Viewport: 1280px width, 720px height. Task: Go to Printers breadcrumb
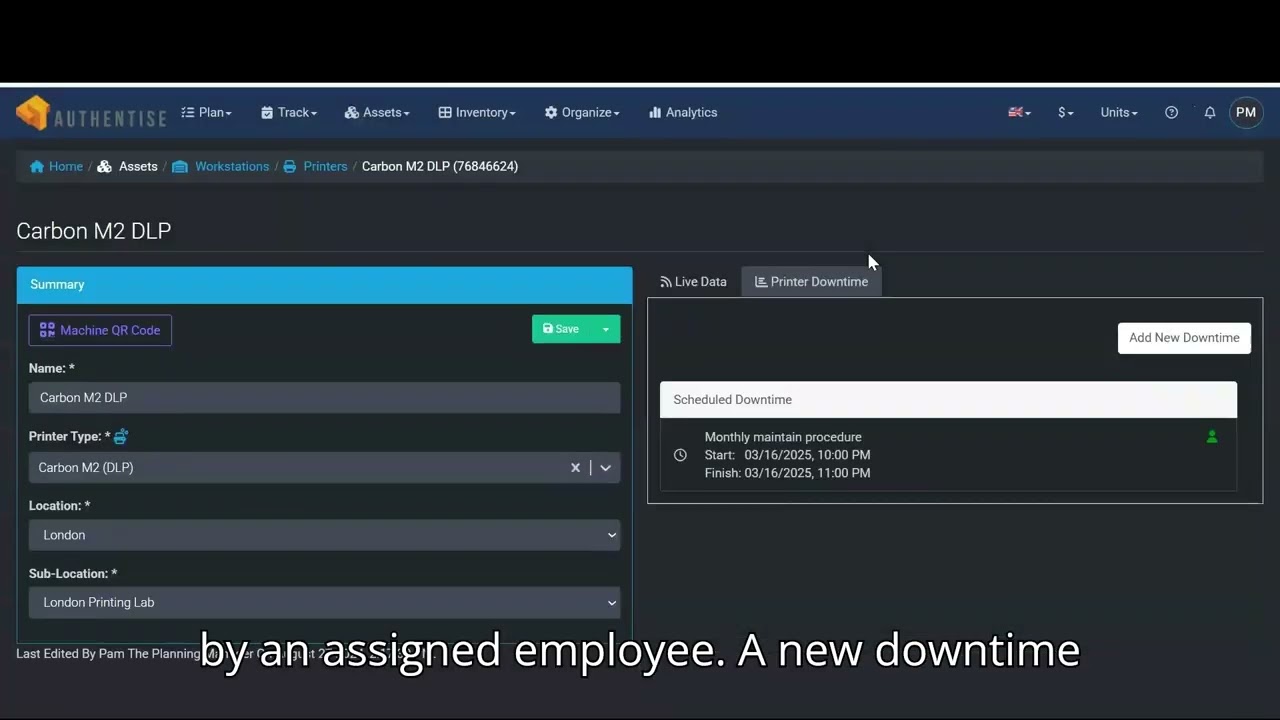315,167
